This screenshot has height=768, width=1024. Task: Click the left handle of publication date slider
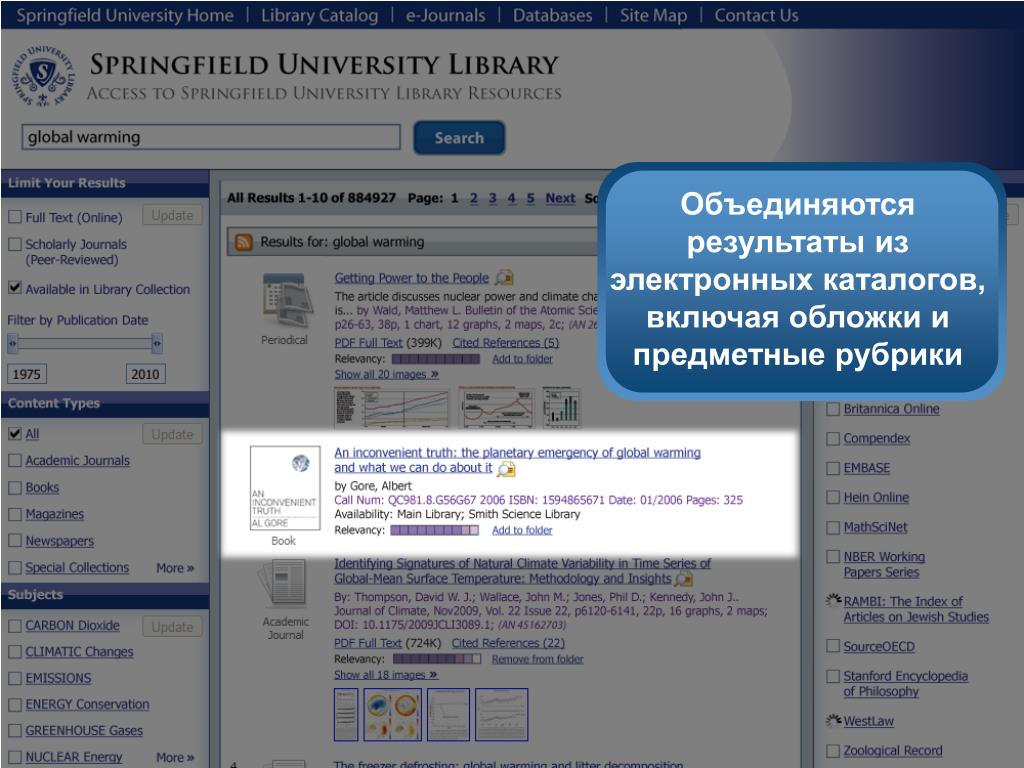pyautogui.click(x=12, y=343)
